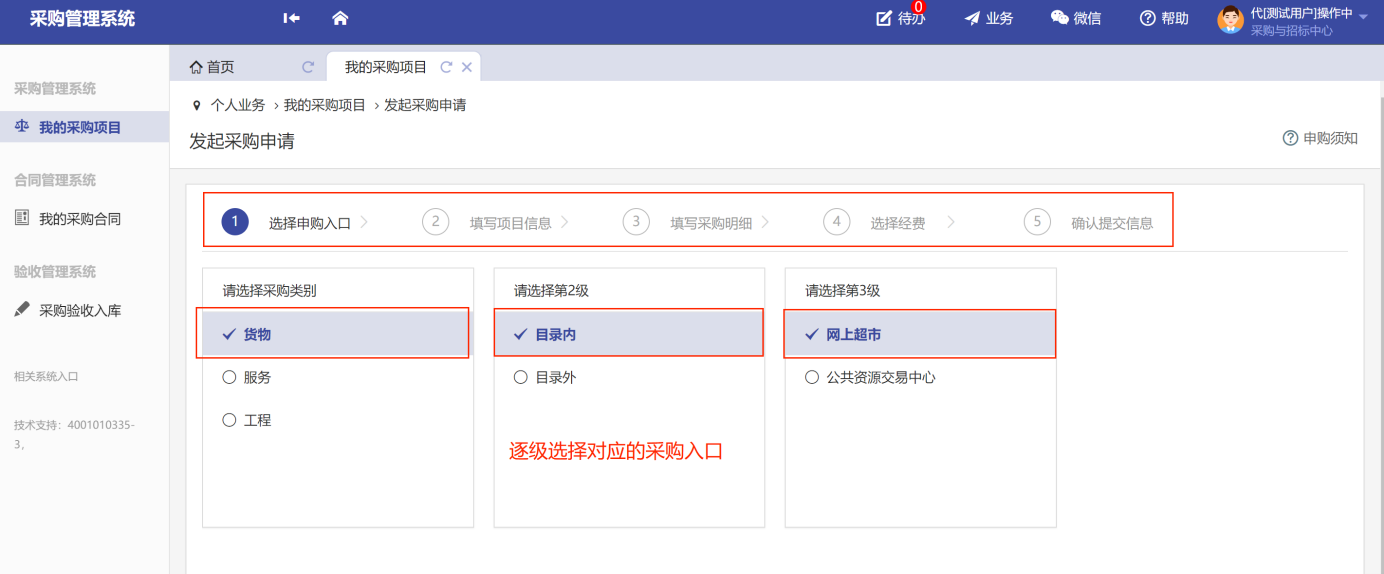This screenshot has height=574, width=1384.
Task: Go to step 2 填写项目信息
Action: pyautogui.click(x=510, y=223)
